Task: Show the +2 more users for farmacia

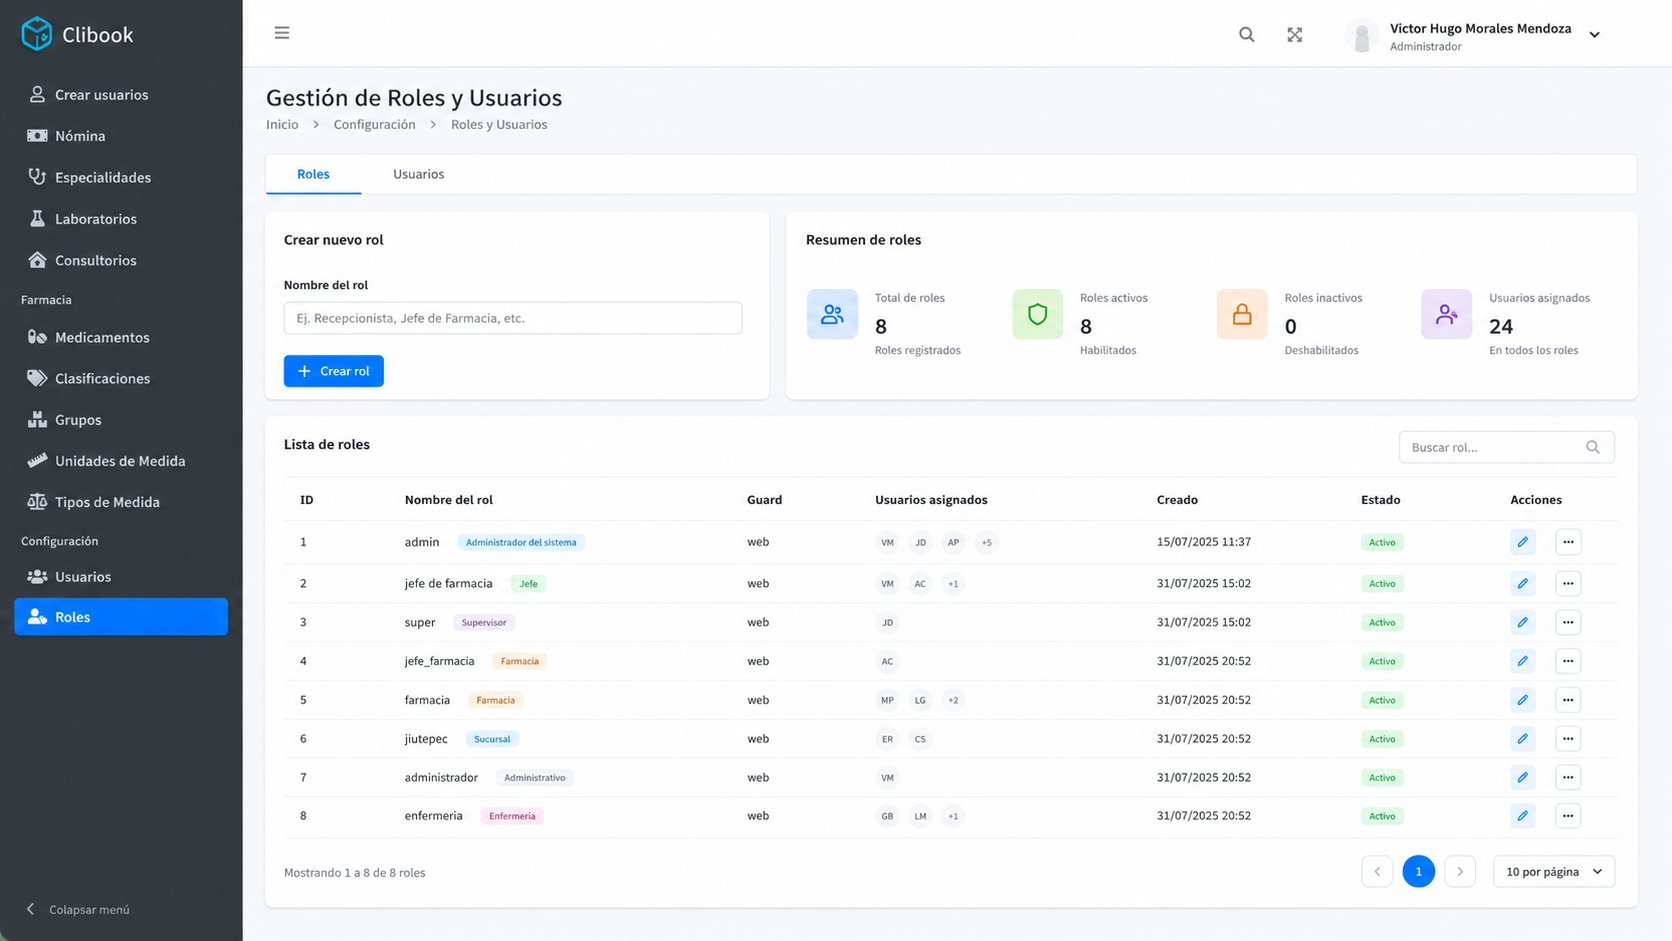Action: tap(953, 700)
